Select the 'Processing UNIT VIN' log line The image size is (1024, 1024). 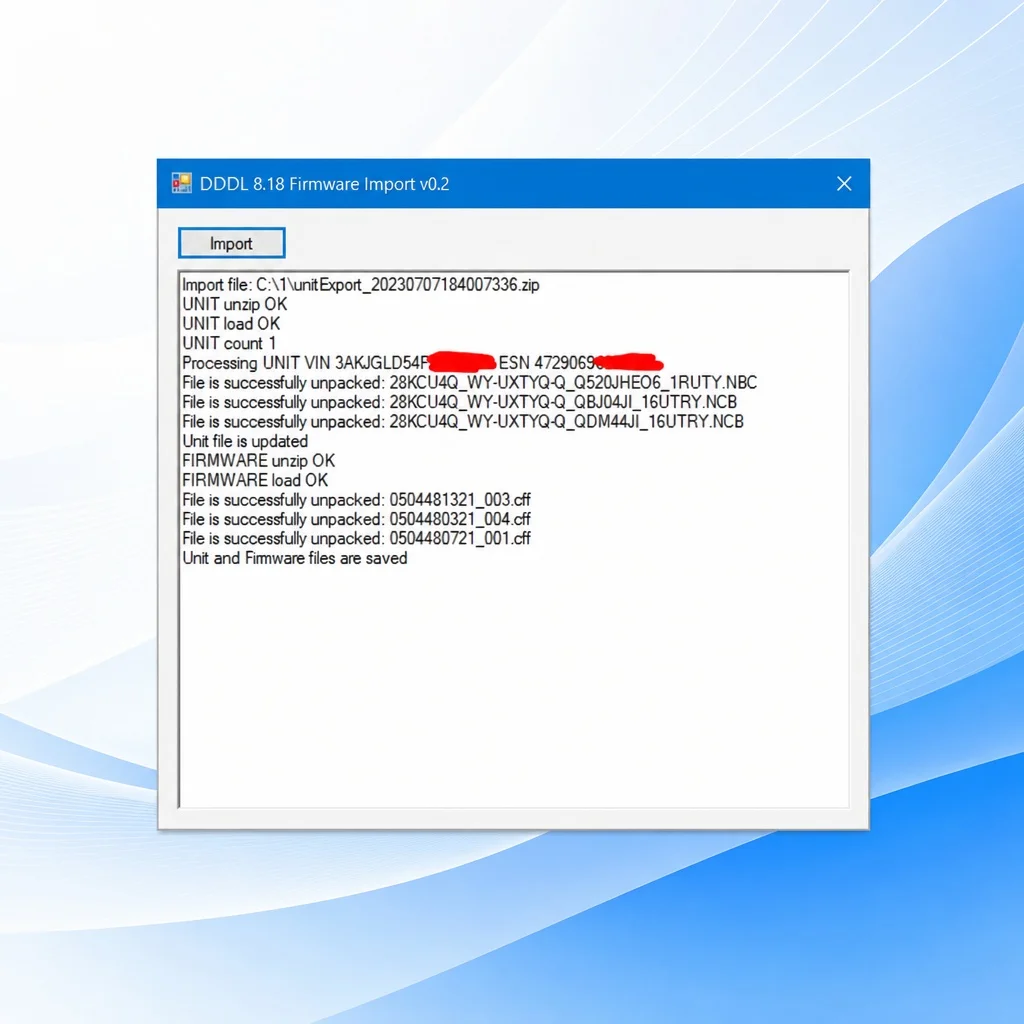click(x=423, y=362)
